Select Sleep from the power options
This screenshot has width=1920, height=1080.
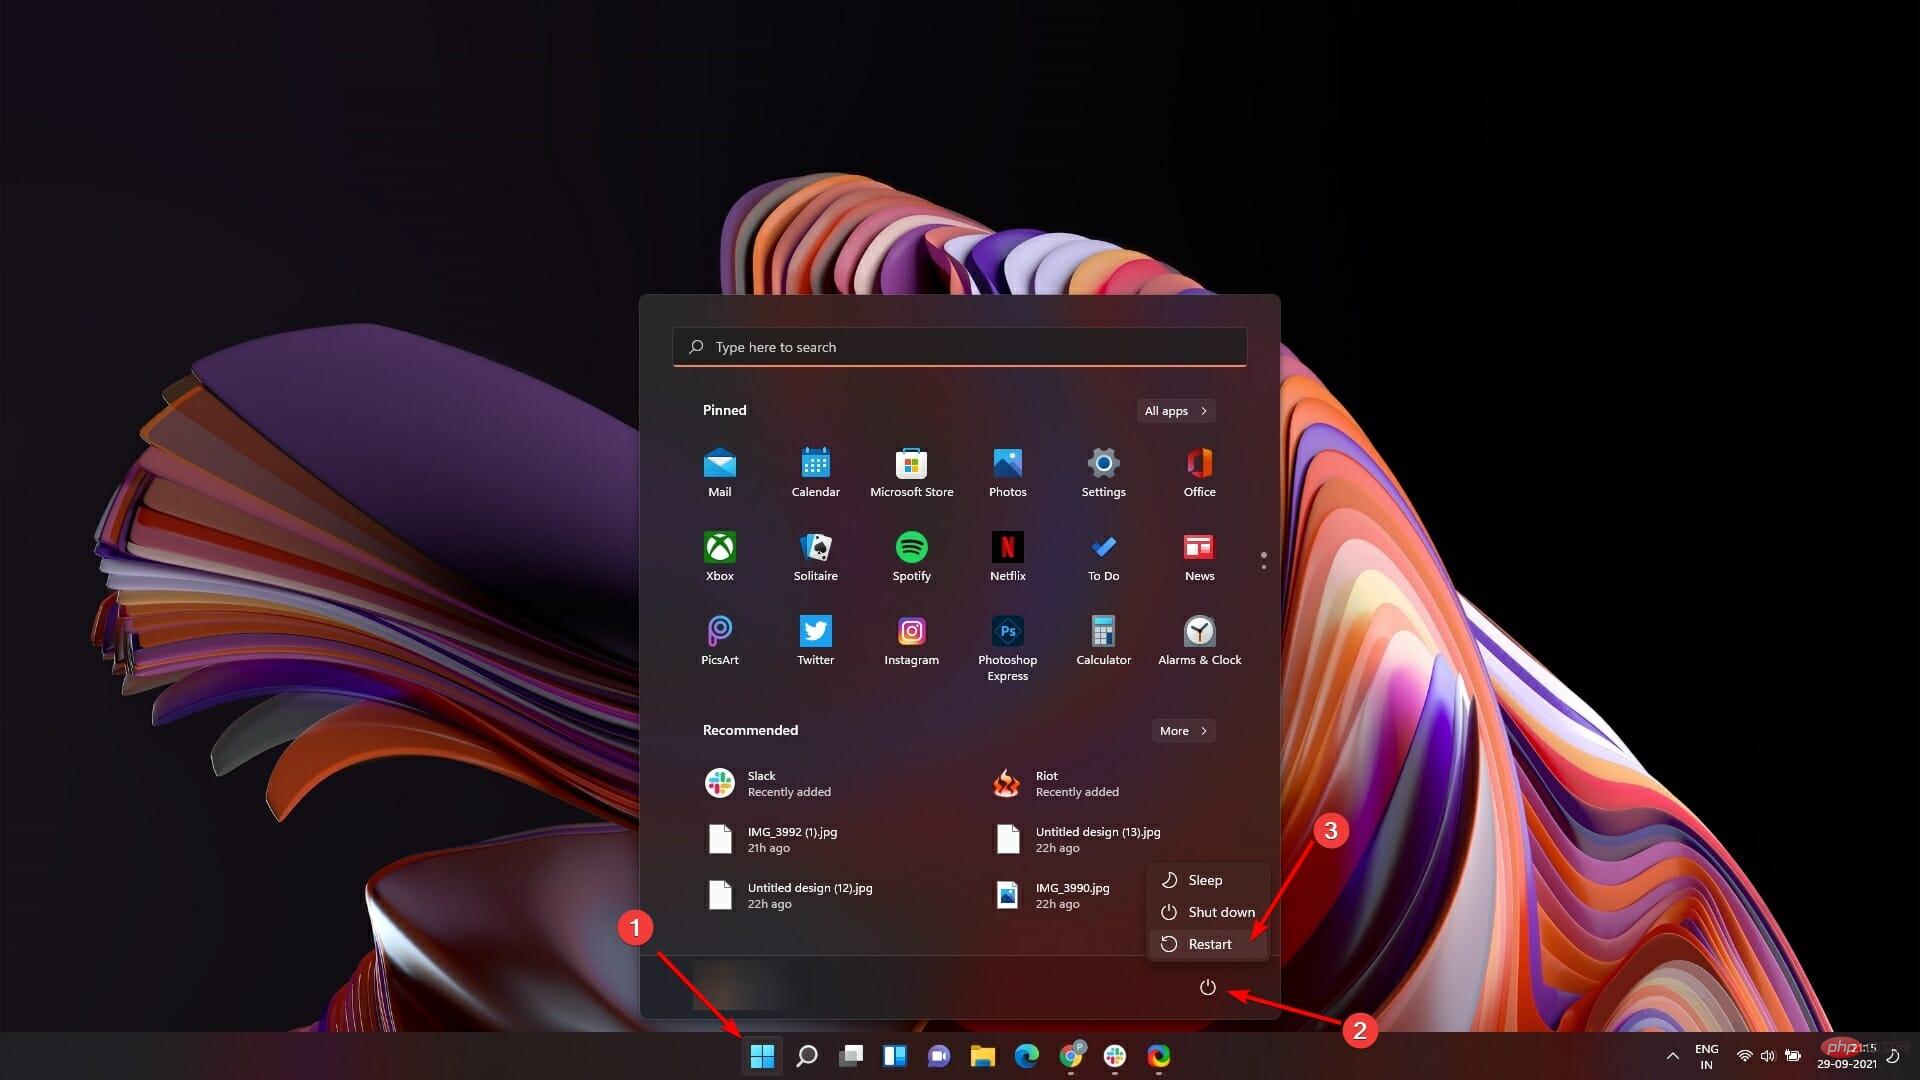coord(1203,880)
